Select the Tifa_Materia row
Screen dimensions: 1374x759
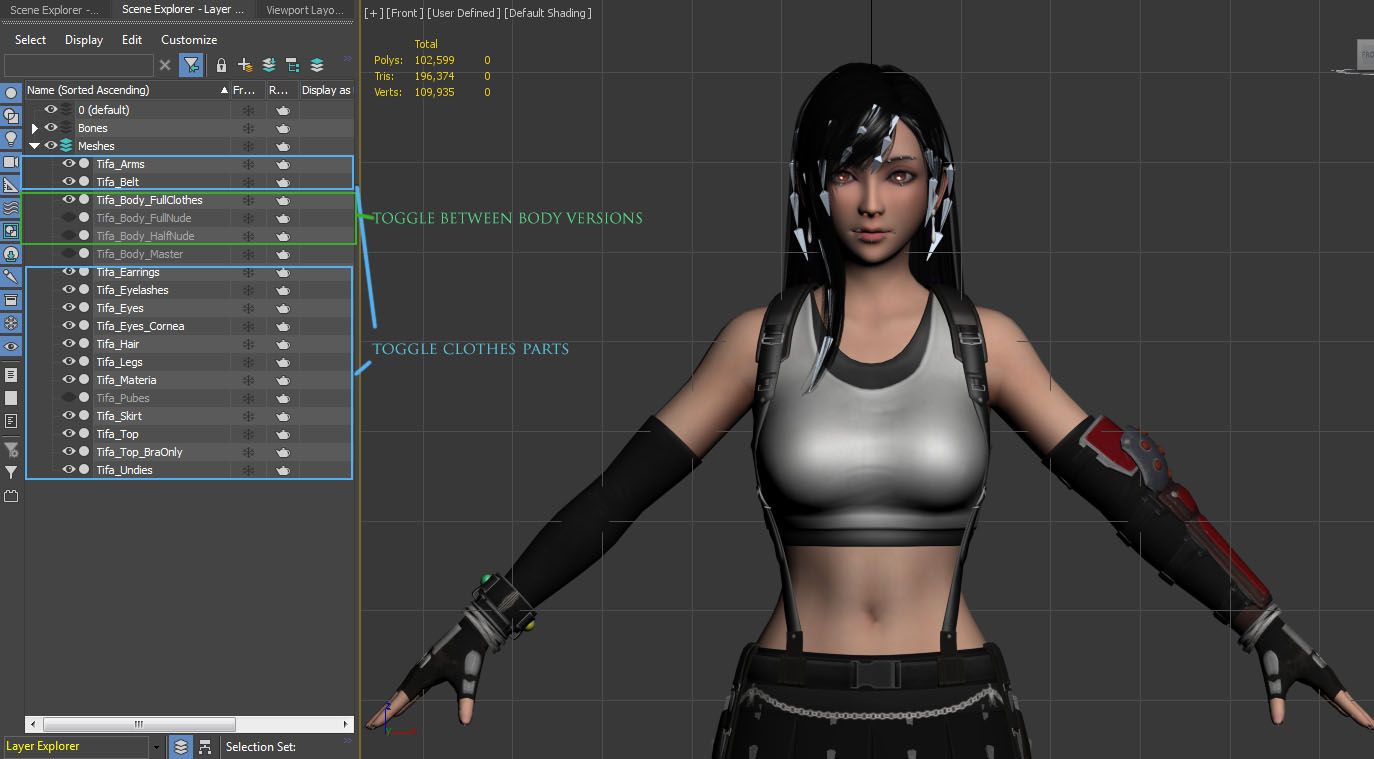[x=189, y=380]
